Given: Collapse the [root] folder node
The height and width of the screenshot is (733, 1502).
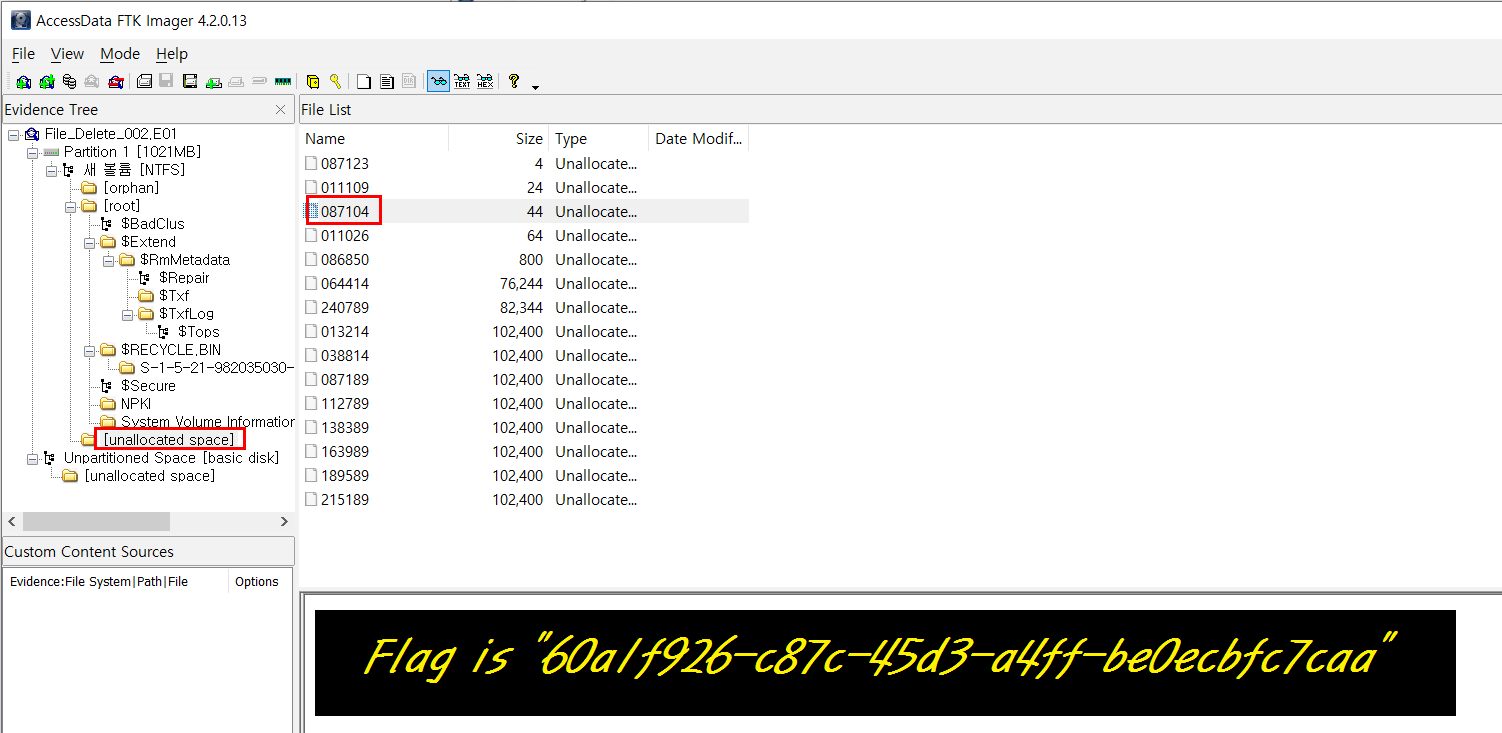Looking at the screenshot, I should (69, 206).
